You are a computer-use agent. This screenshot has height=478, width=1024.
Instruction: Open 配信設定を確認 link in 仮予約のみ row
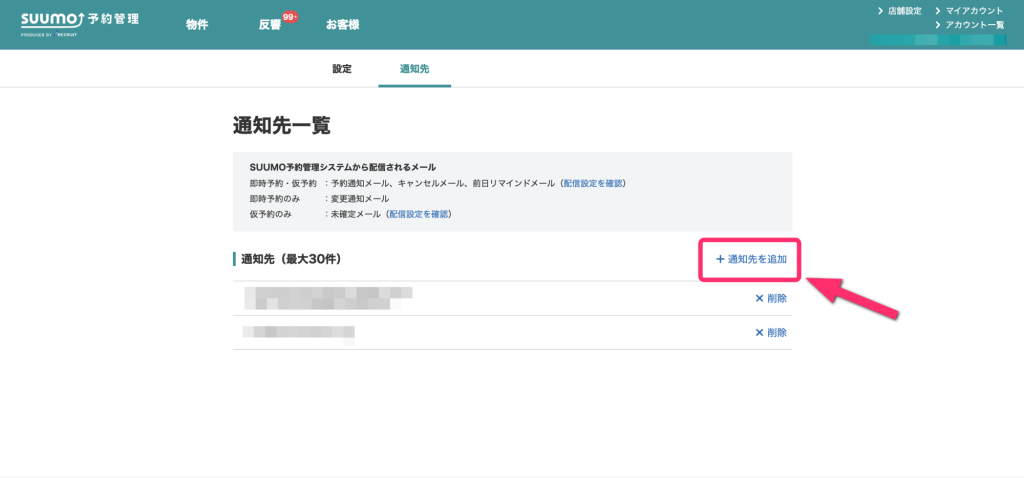[418, 214]
